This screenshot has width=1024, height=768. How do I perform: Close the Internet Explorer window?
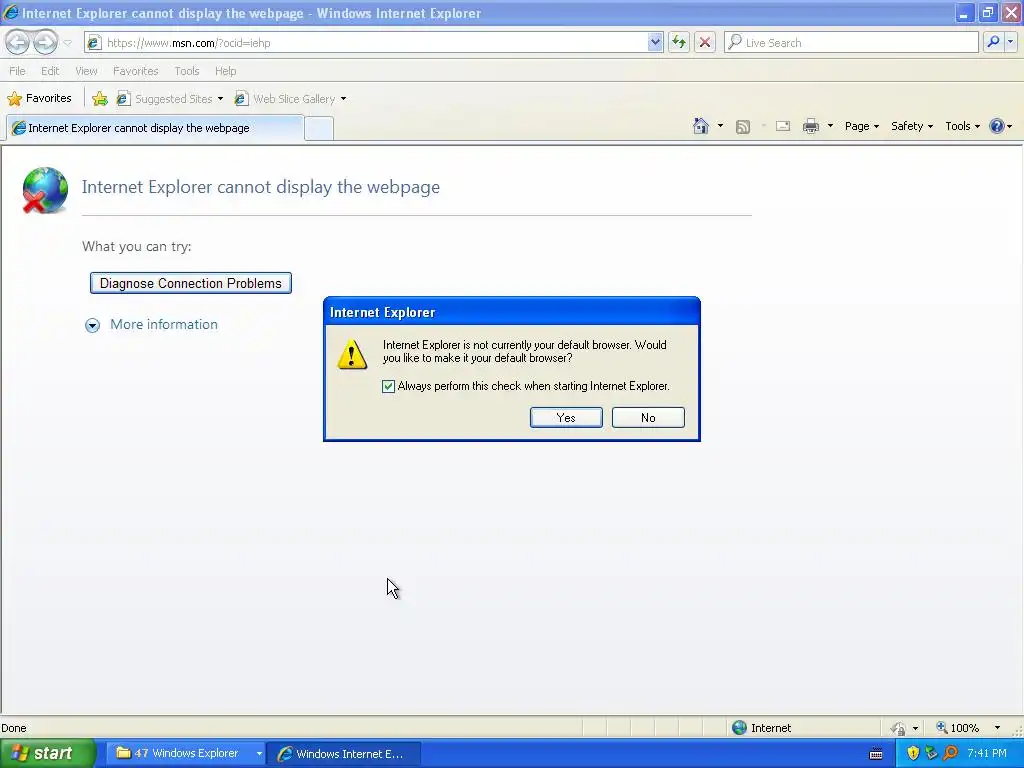(x=1010, y=13)
